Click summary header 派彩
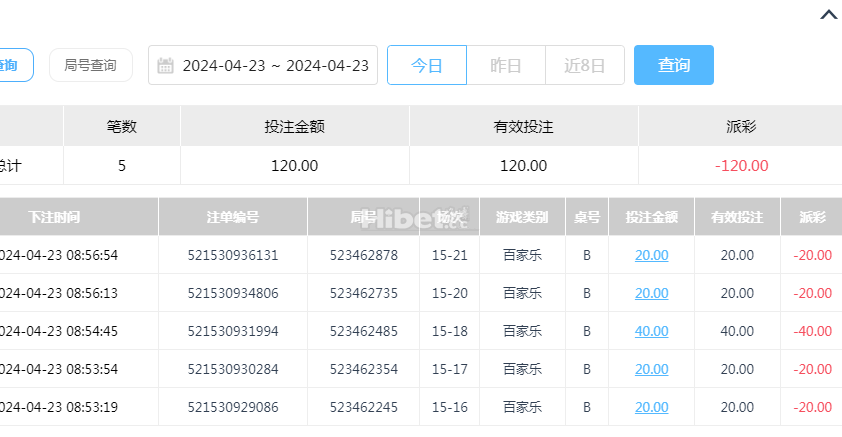Screen dimensions: 842x437 click(x=742, y=127)
